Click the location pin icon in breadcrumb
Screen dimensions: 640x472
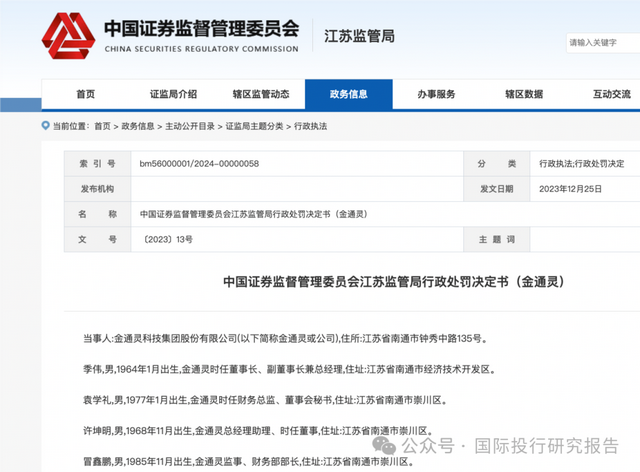(x=46, y=126)
